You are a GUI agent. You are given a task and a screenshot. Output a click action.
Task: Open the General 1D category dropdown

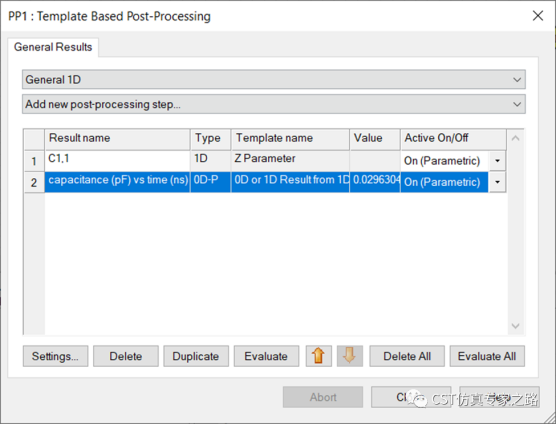pyautogui.click(x=274, y=80)
